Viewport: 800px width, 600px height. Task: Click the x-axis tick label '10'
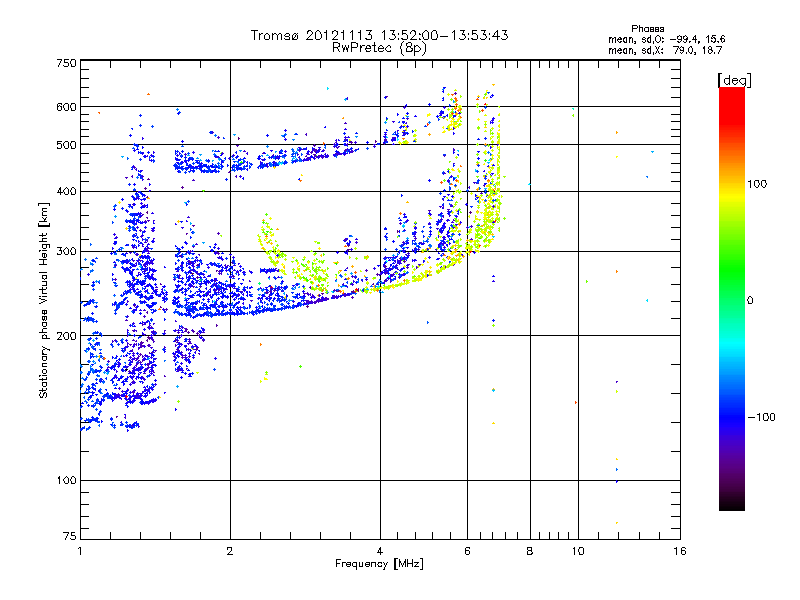coord(578,551)
